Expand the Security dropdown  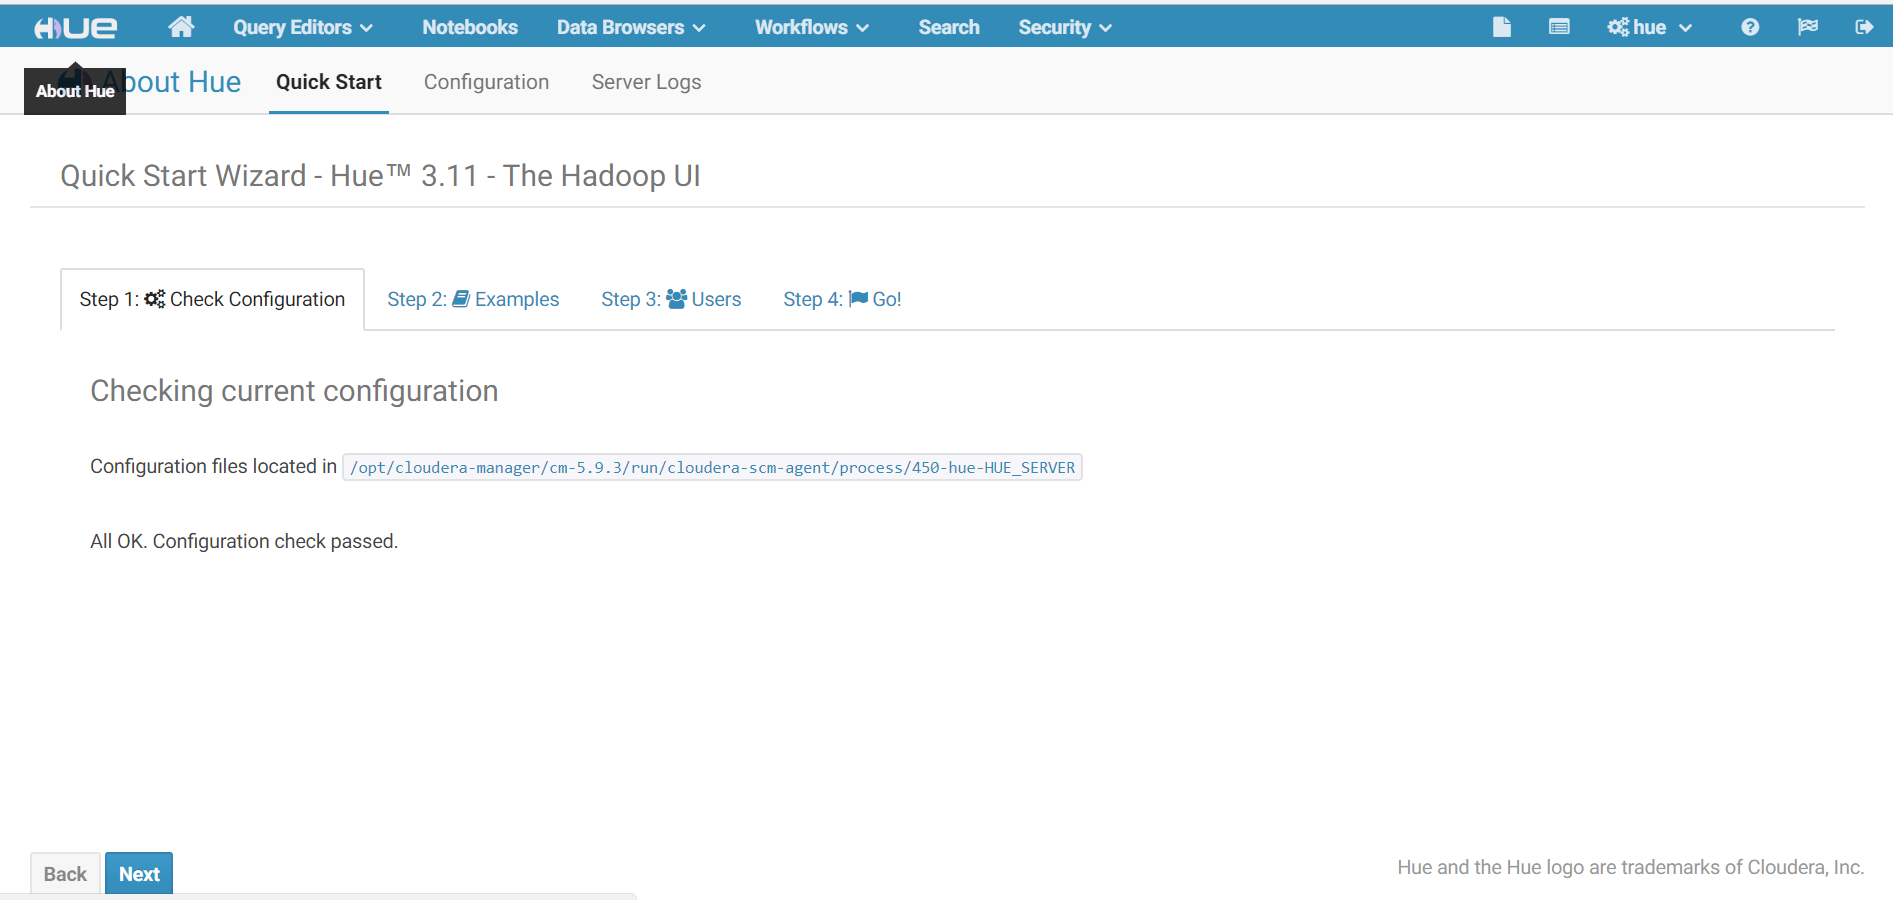(1065, 27)
